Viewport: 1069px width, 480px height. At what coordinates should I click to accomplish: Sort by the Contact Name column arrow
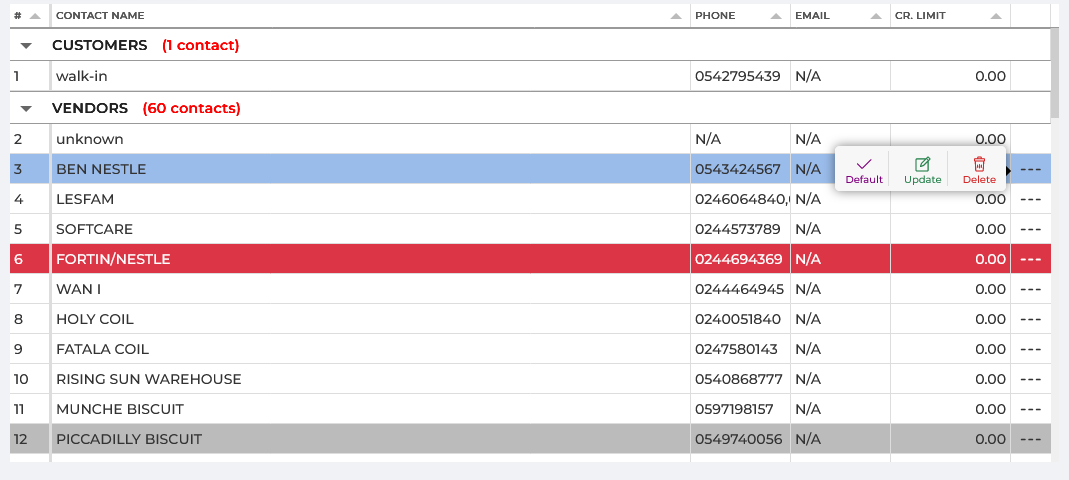coord(677,16)
